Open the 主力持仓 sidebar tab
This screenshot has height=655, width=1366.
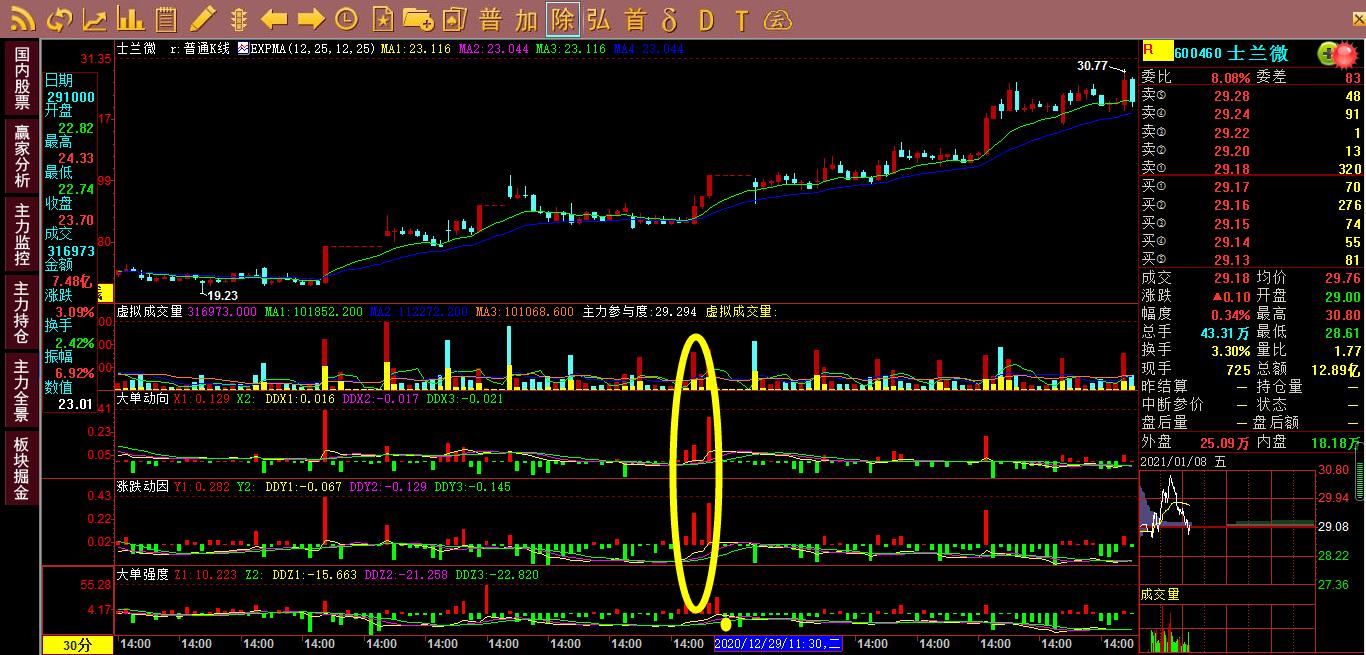pos(22,311)
